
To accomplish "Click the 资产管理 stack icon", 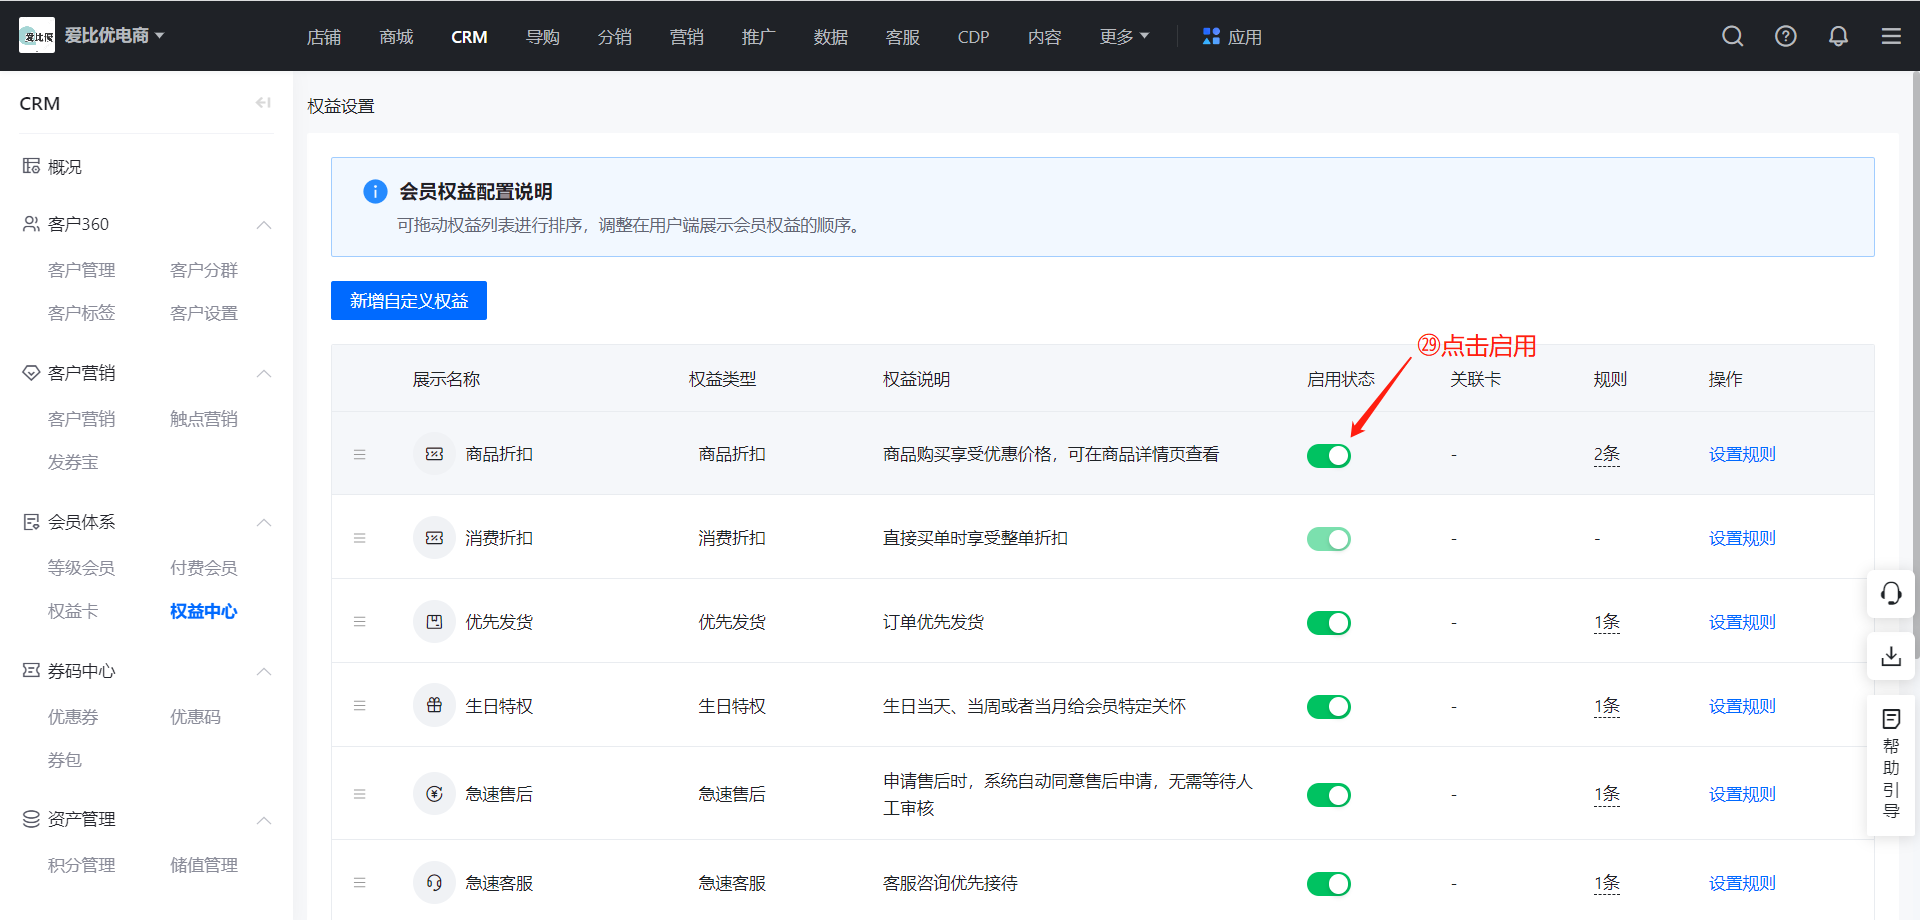I will (x=31, y=819).
